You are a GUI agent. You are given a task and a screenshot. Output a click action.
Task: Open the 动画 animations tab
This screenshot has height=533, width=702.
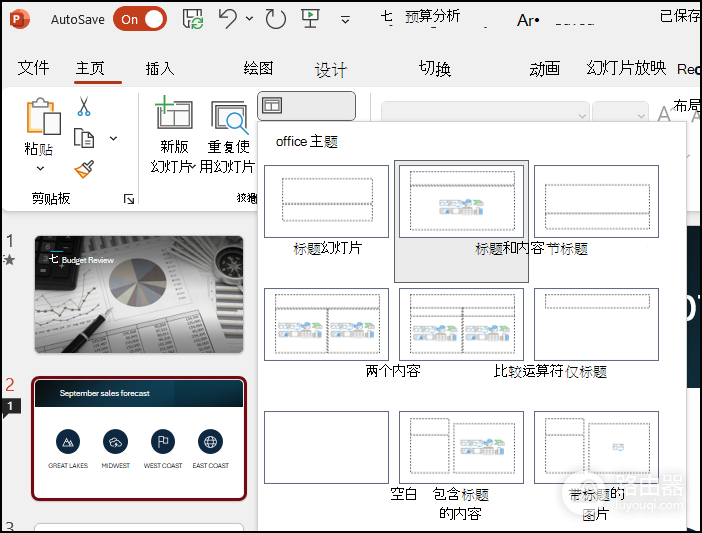pos(544,69)
